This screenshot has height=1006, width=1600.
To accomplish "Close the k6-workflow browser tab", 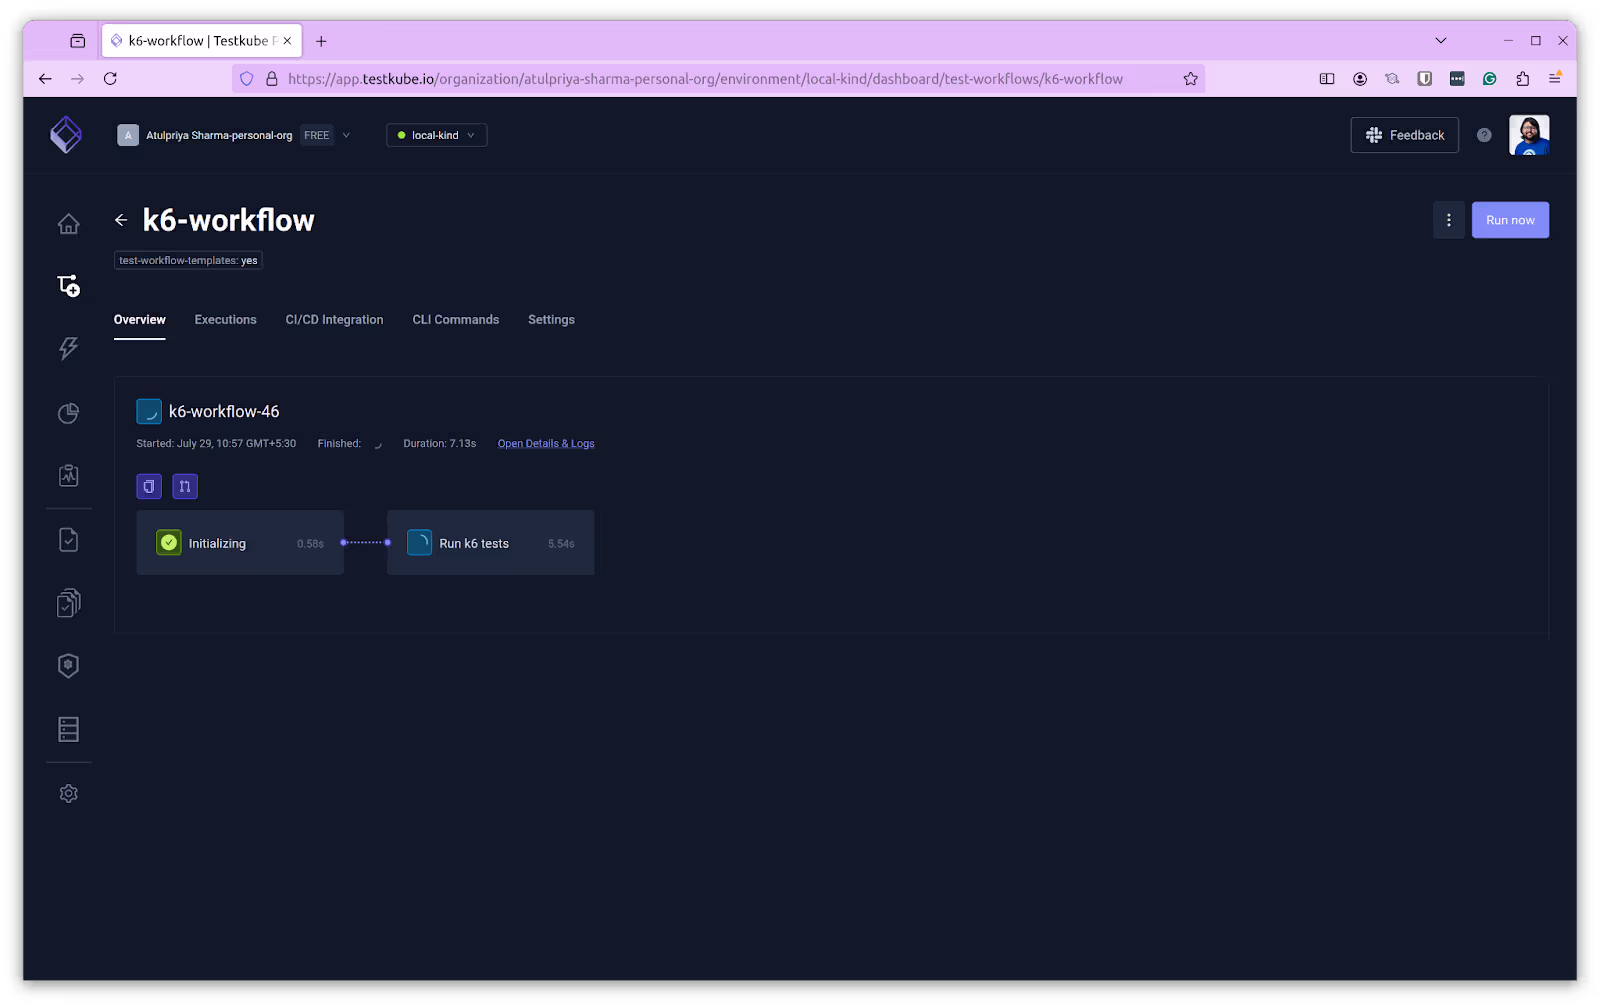I will [x=287, y=41].
